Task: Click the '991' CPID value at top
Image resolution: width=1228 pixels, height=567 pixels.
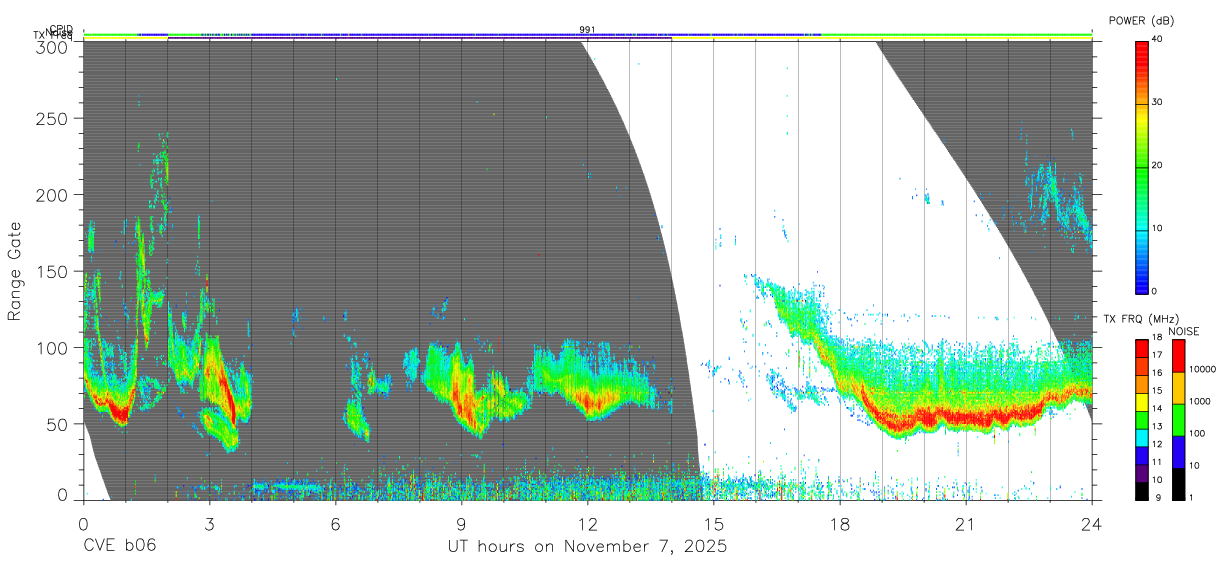Action: click(x=587, y=30)
